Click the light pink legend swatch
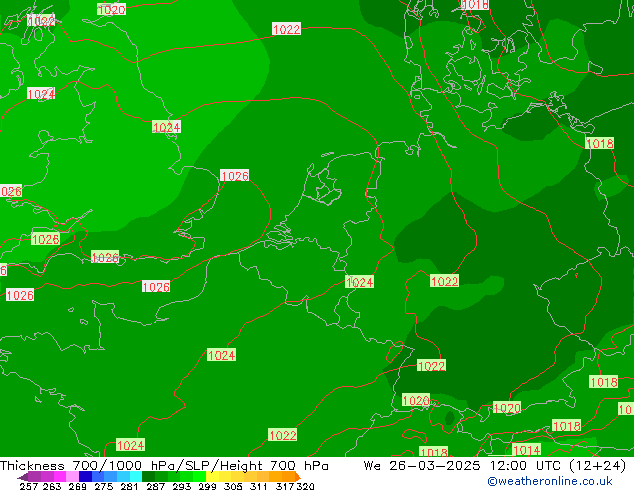The image size is (634, 490). tap(73, 477)
